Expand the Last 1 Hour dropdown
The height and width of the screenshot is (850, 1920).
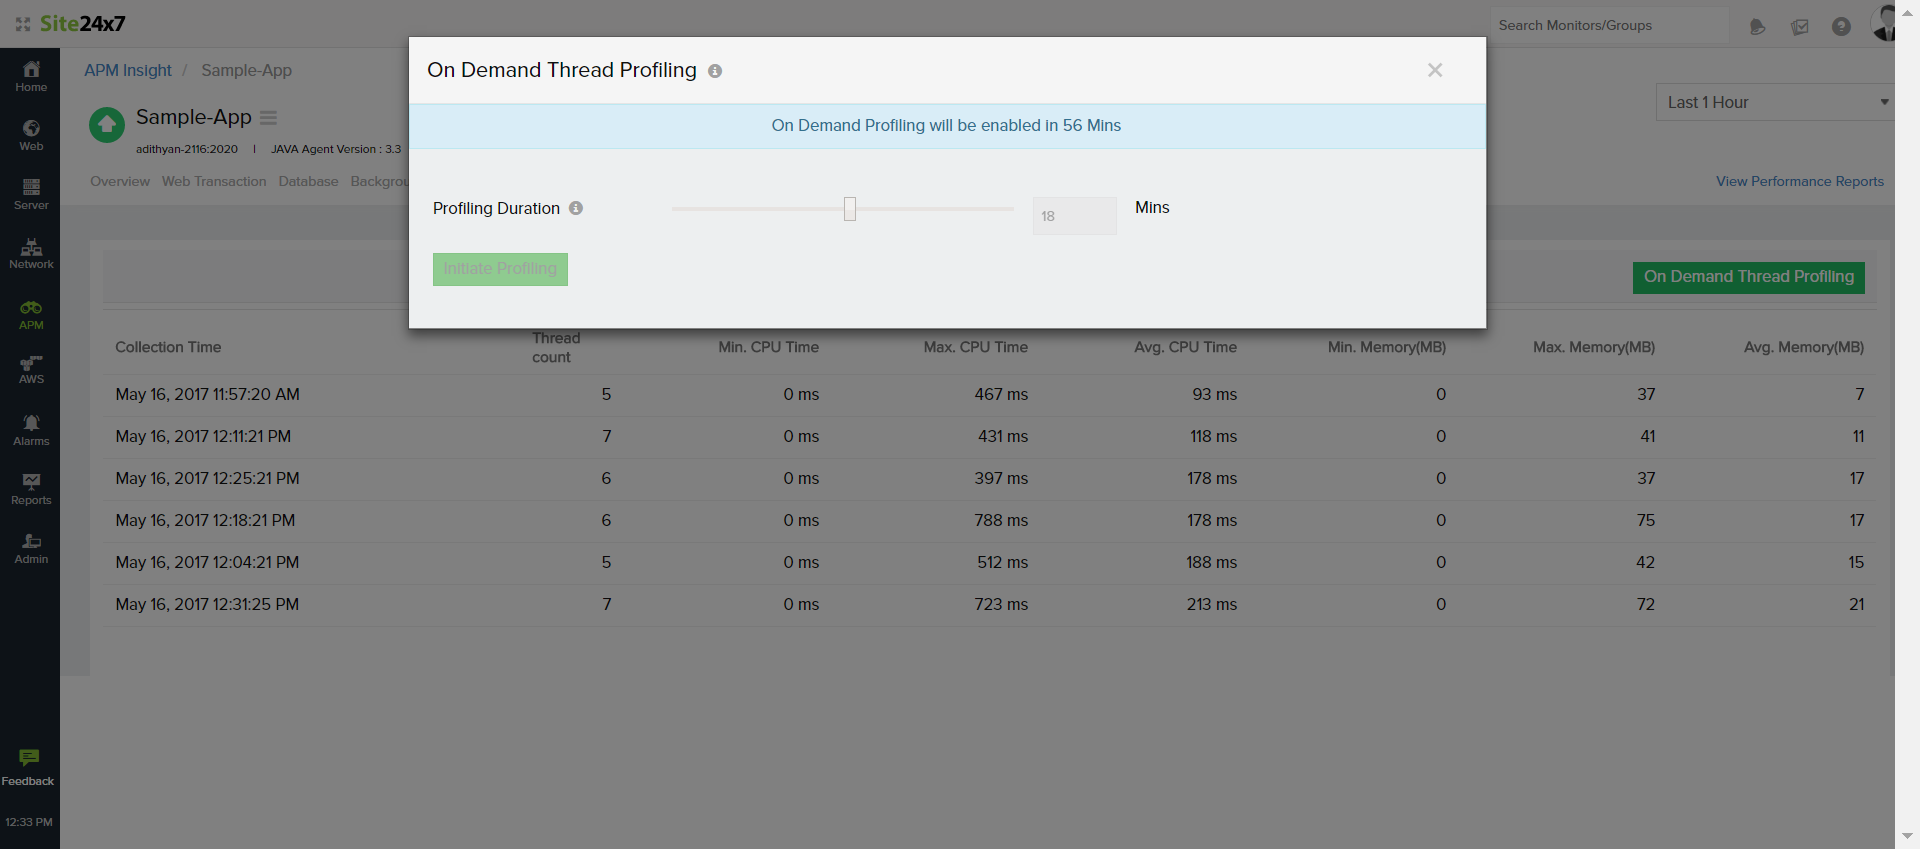(1776, 102)
